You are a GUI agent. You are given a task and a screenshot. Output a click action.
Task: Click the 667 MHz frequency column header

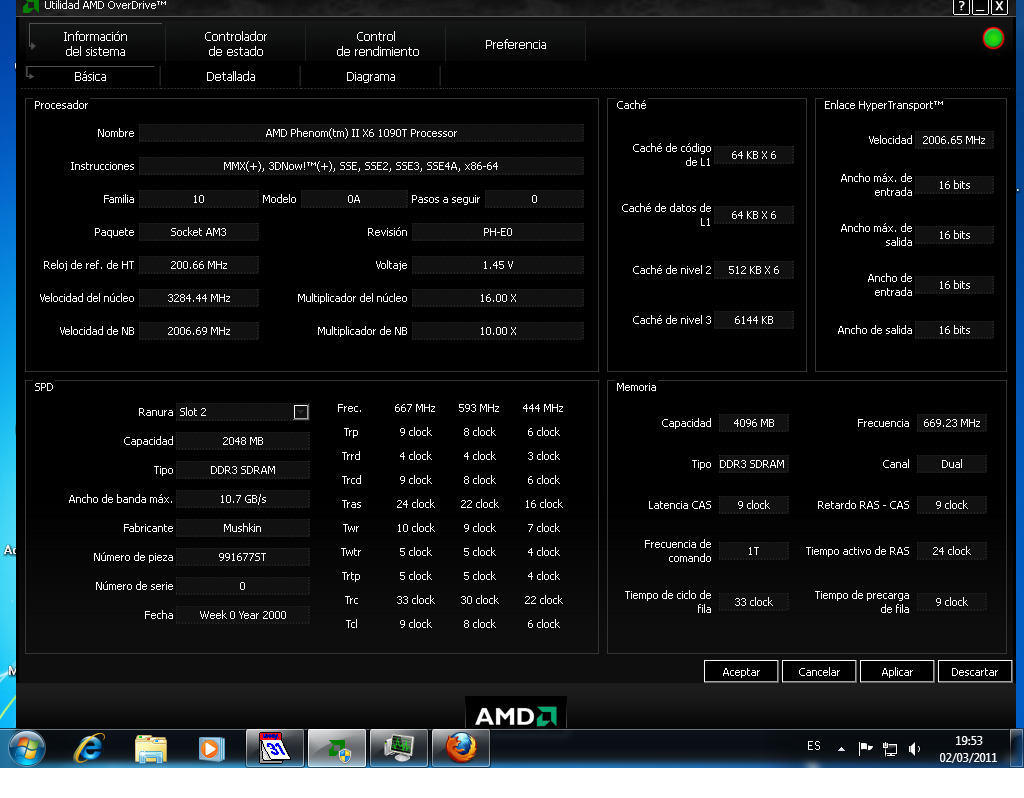tap(415, 408)
